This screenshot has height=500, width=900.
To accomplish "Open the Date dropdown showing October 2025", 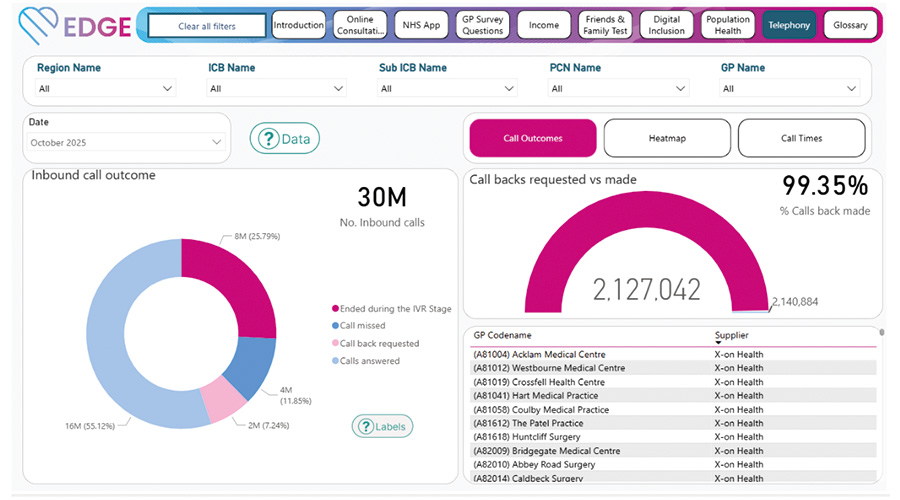I will pyautogui.click(x=216, y=143).
